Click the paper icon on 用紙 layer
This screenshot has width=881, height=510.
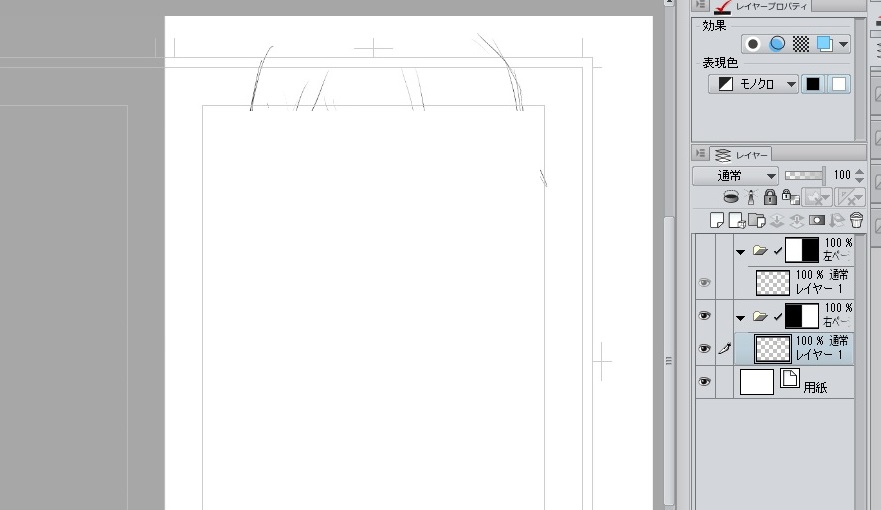coord(789,379)
